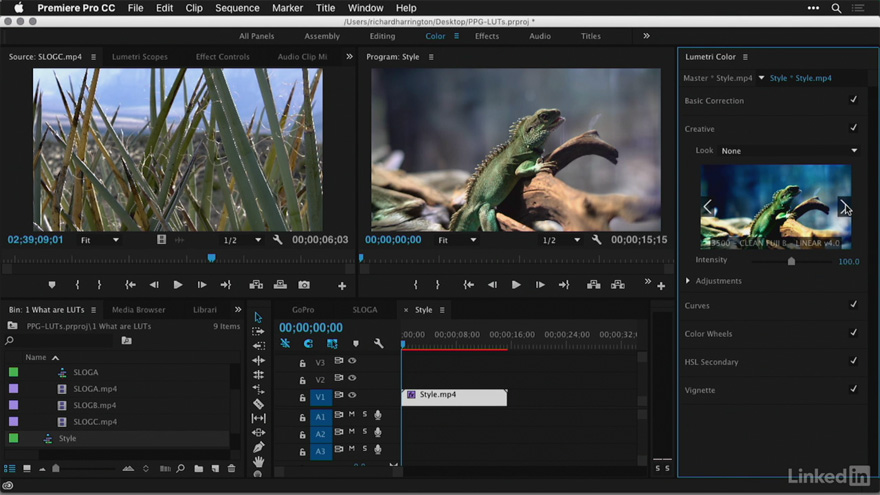Image resolution: width=880 pixels, height=495 pixels.
Task: Open timeline display settings wrench
Action: (x=379, y=343)
